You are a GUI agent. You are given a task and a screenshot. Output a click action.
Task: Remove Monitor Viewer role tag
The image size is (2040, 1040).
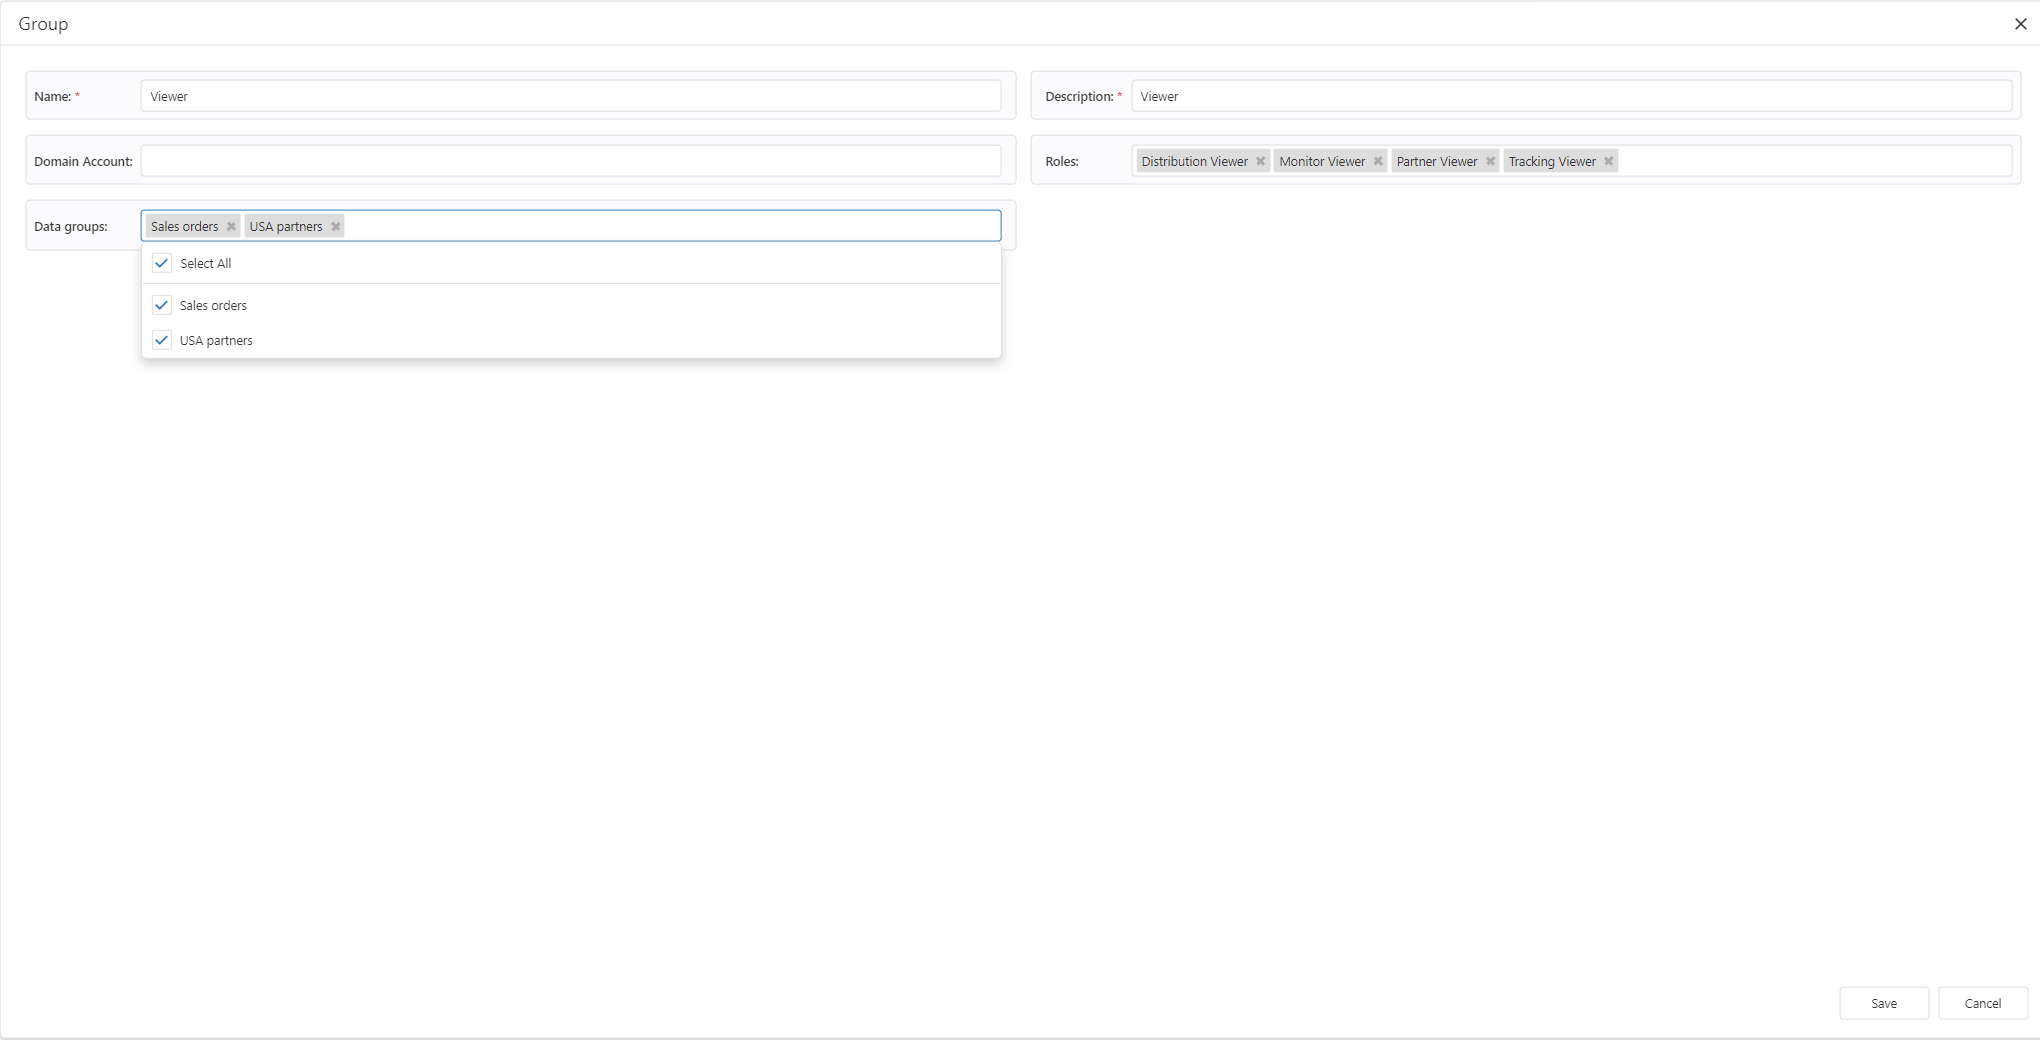(x=1378, y=162)
